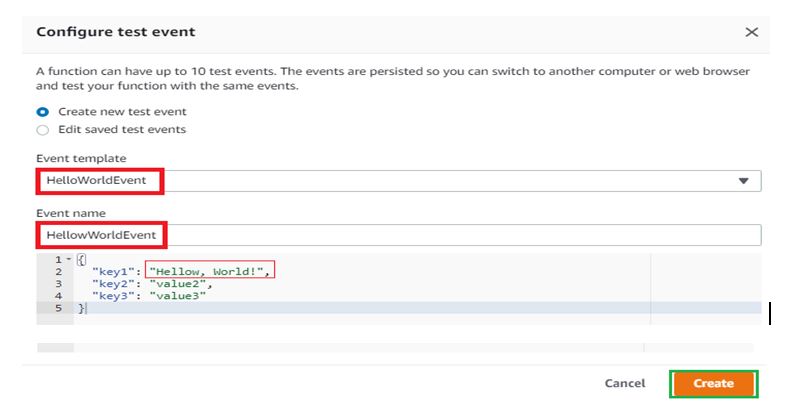Click the "value2" string on line 3
This screenshot has height=406, width=804.
coord(177,283)
